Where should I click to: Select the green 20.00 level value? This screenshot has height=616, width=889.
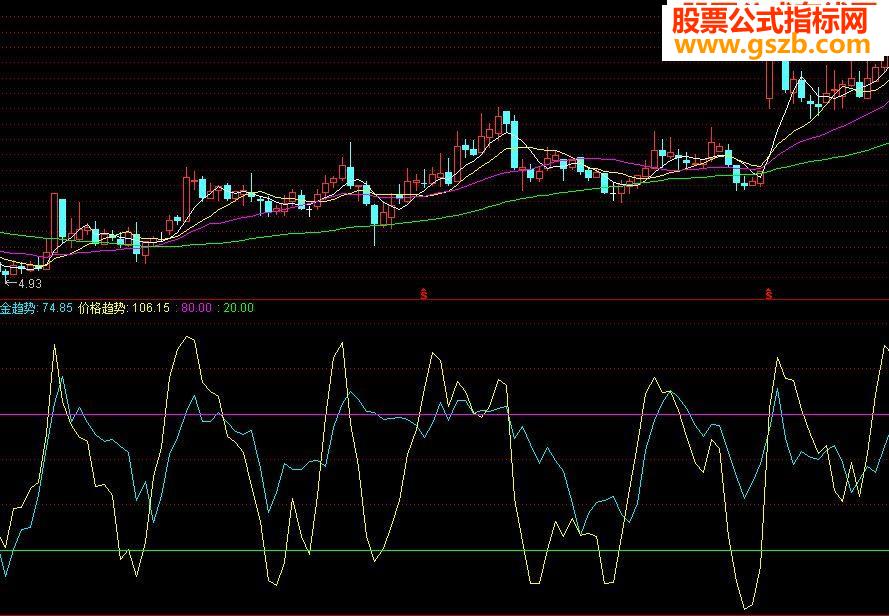238,308
